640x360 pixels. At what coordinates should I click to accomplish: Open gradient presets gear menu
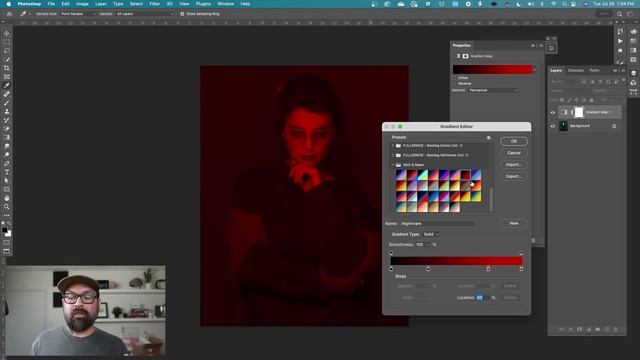tap(489, 138)
